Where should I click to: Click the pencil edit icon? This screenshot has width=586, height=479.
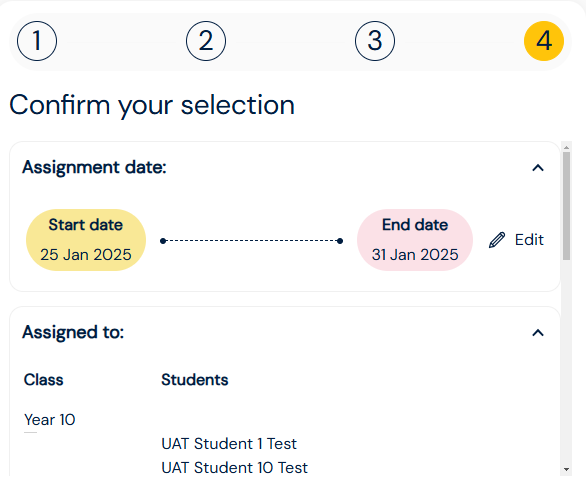pyautogui.click(x=497, y=240)
